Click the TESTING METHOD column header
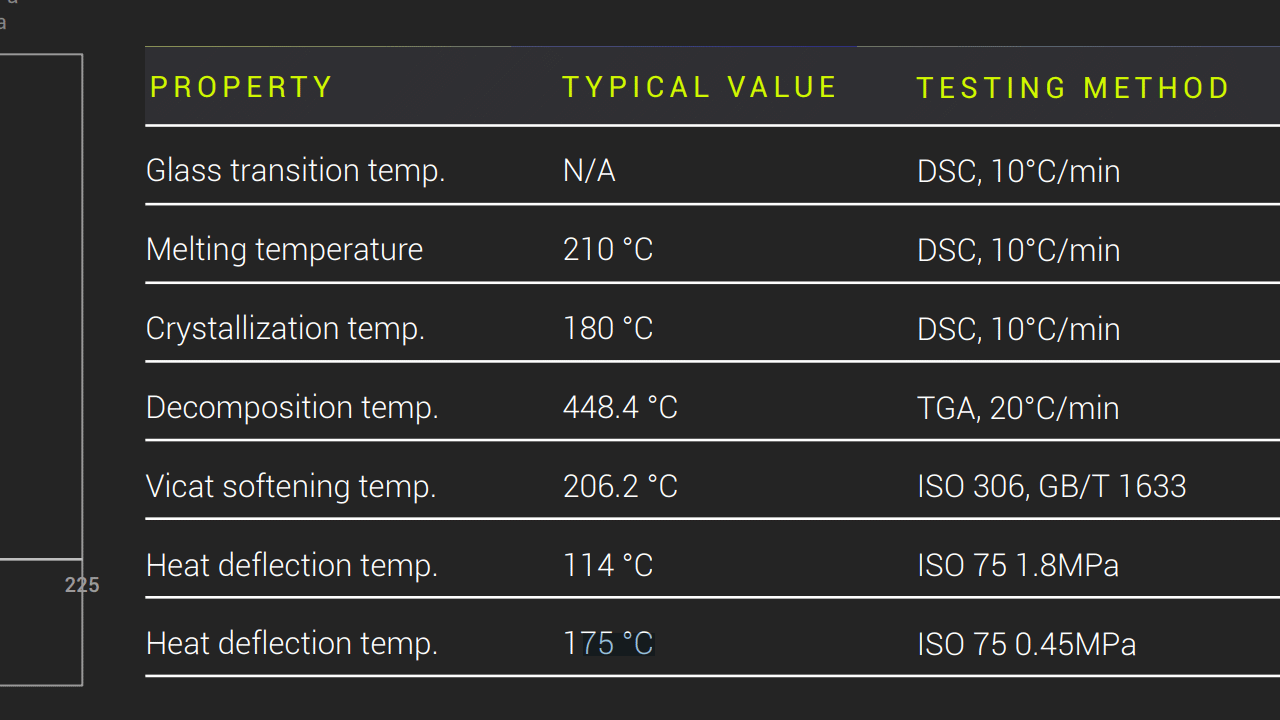The image size is (1280, 720). point(1073,88)
